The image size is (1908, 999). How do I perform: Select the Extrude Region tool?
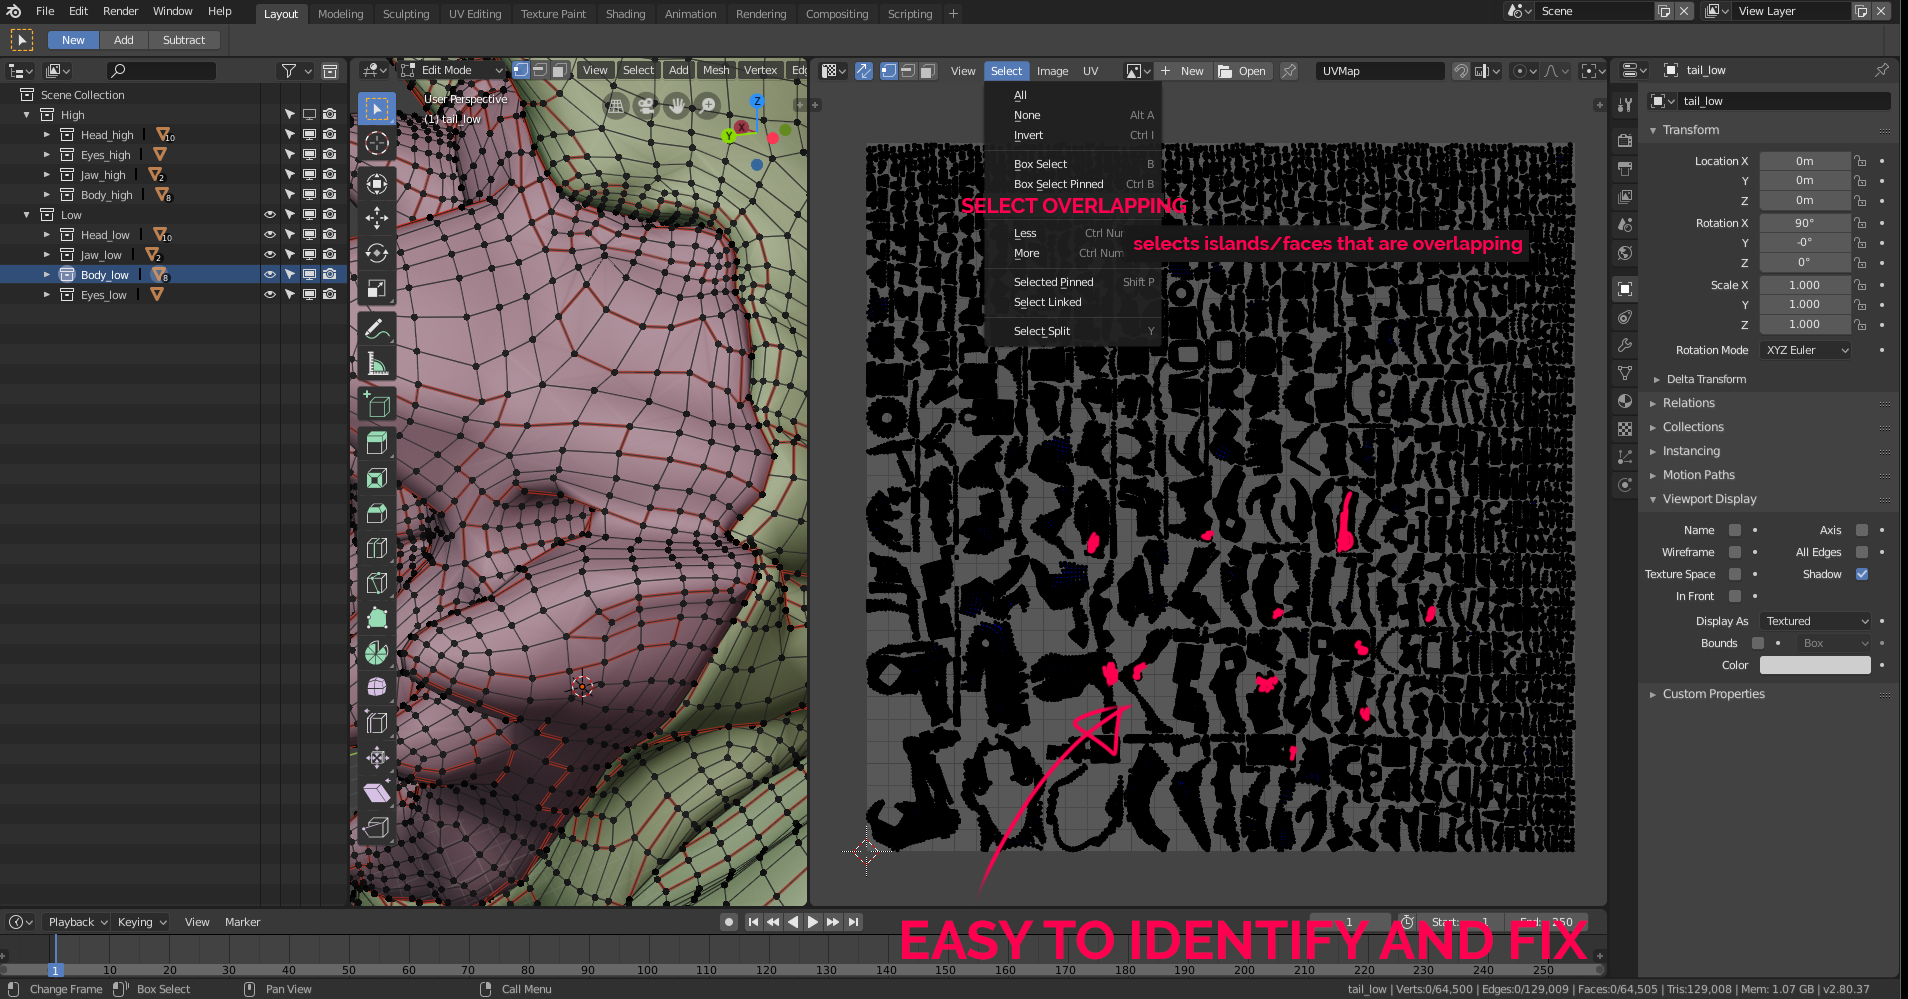pos(377,443)
